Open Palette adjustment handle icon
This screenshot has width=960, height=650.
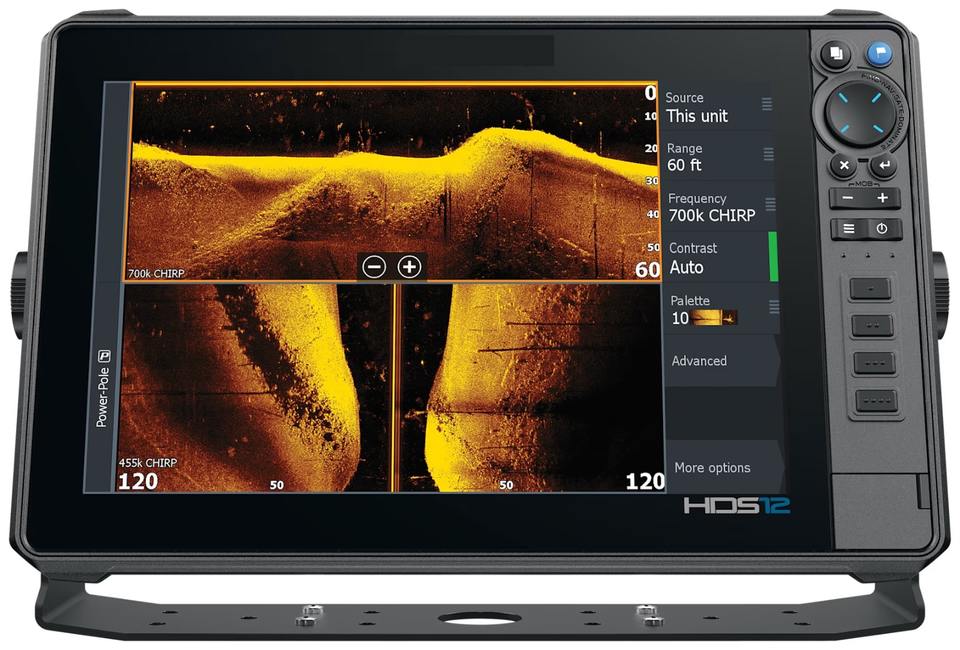tap(774, 307)
